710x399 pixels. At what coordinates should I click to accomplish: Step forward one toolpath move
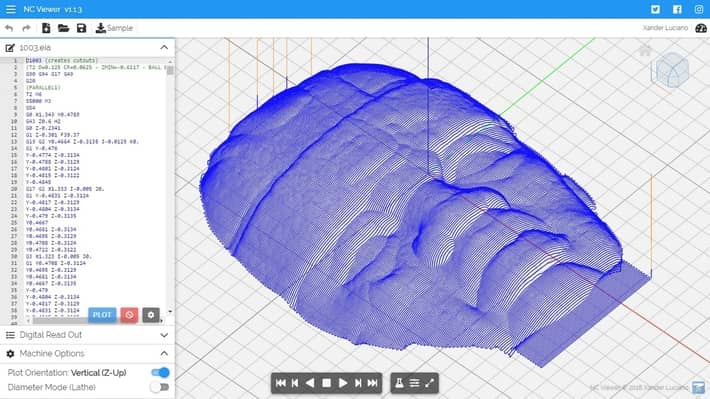click(358, 383)
